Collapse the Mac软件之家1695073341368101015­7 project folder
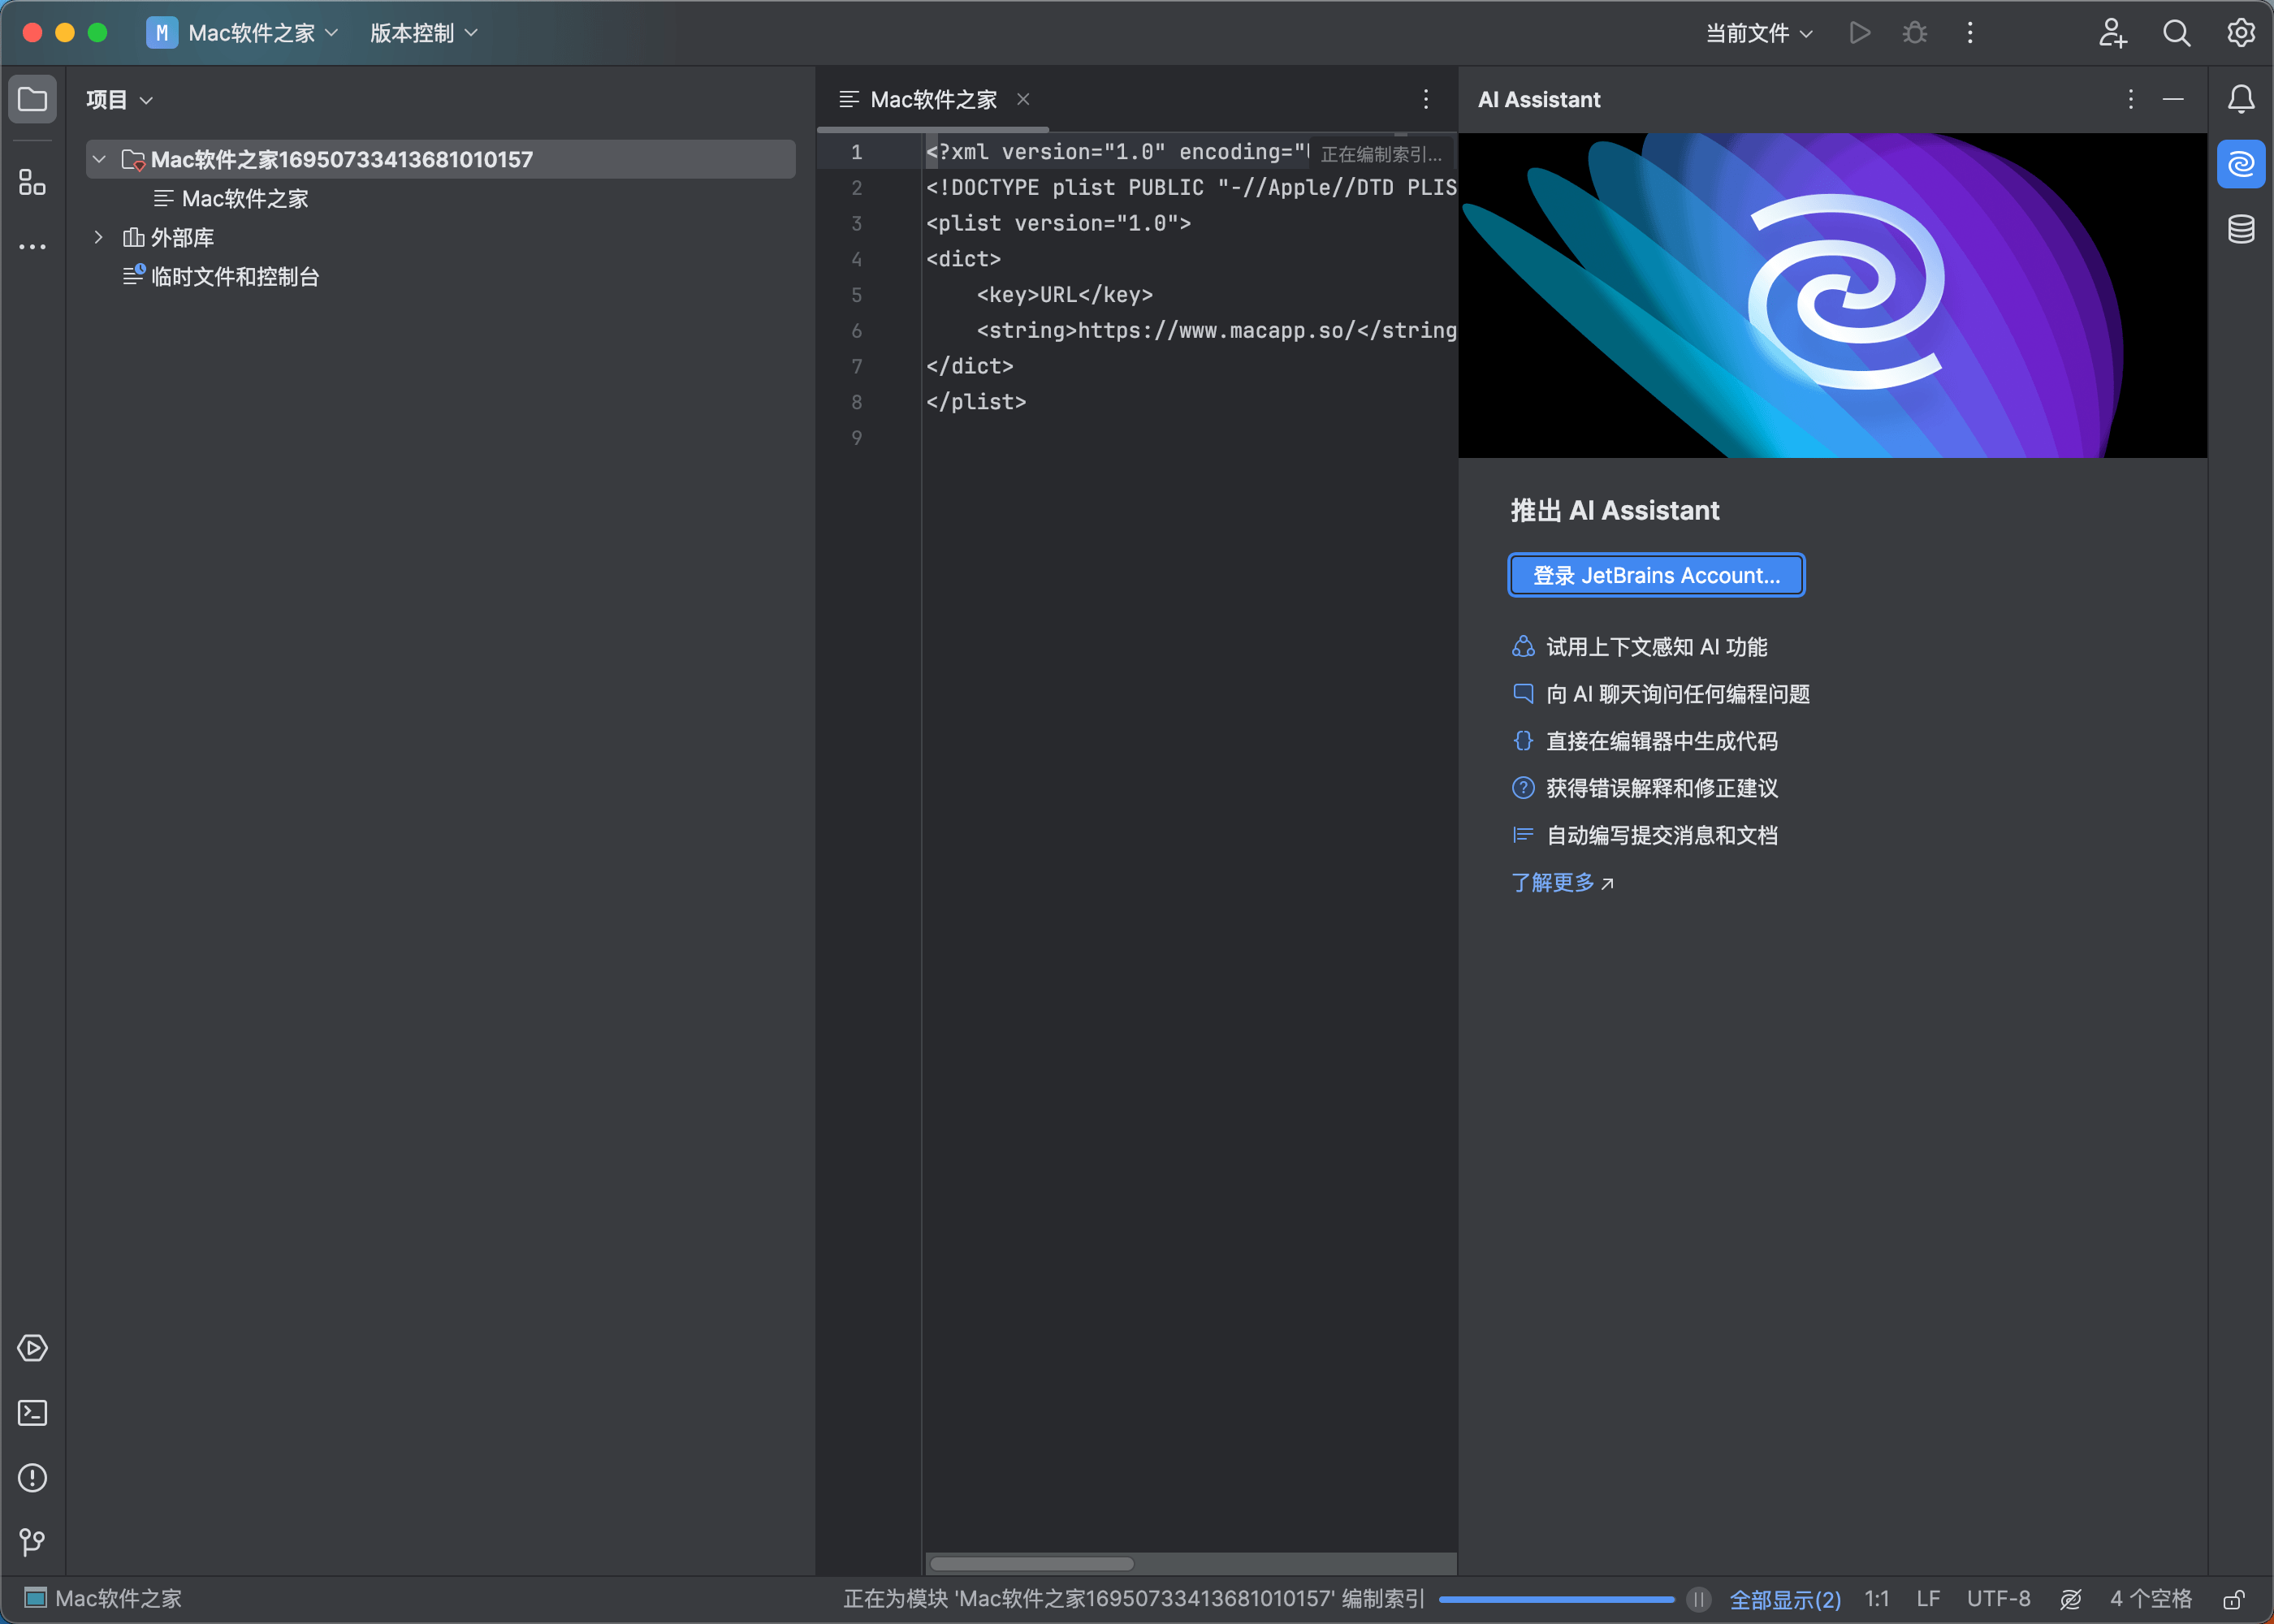2274x1624 pixels. tap(98, 159)
